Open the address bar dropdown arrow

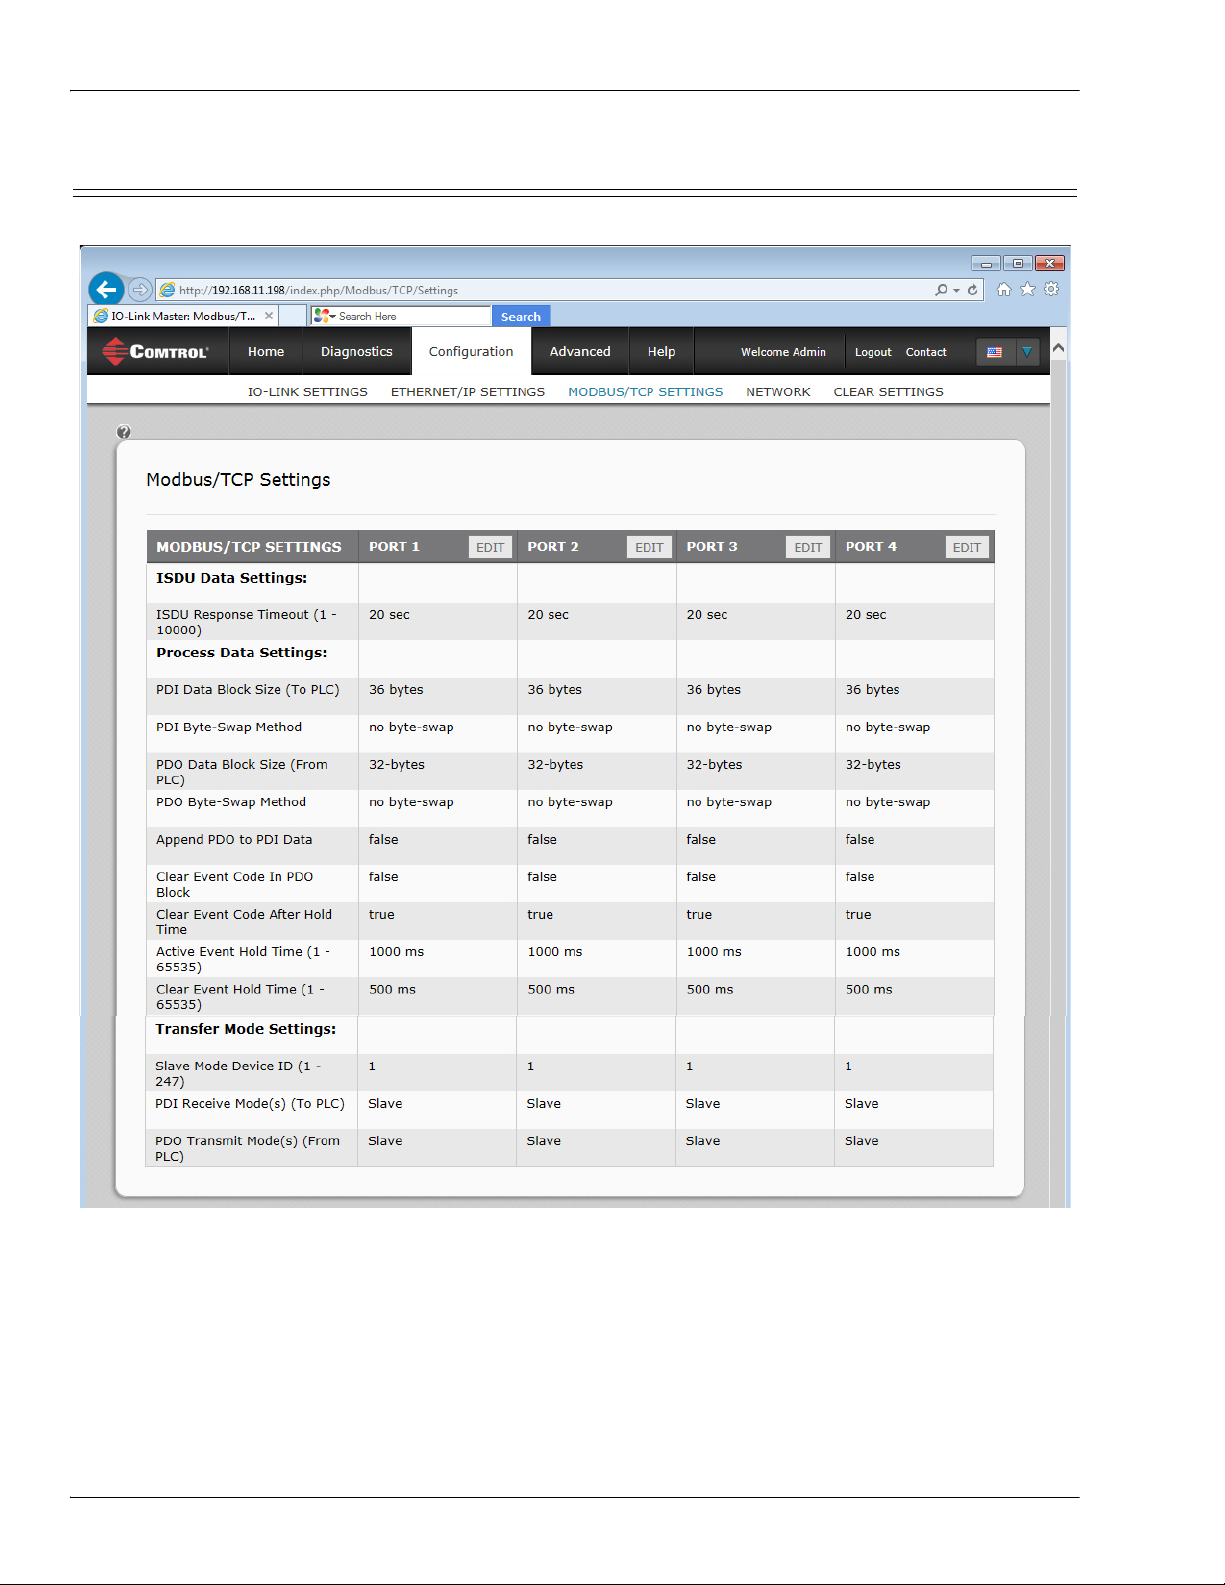956,290
